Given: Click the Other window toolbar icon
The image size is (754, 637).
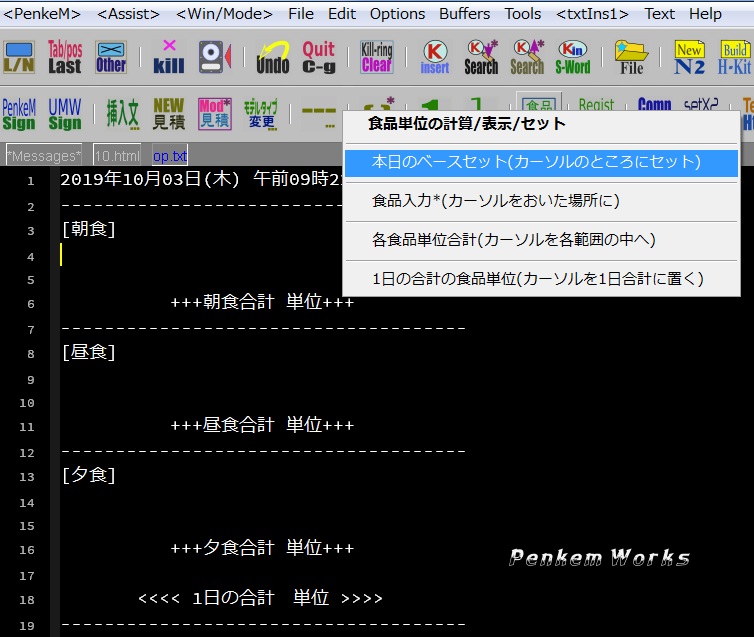Looking at the screenshot, I should click(x=111, y=57).
